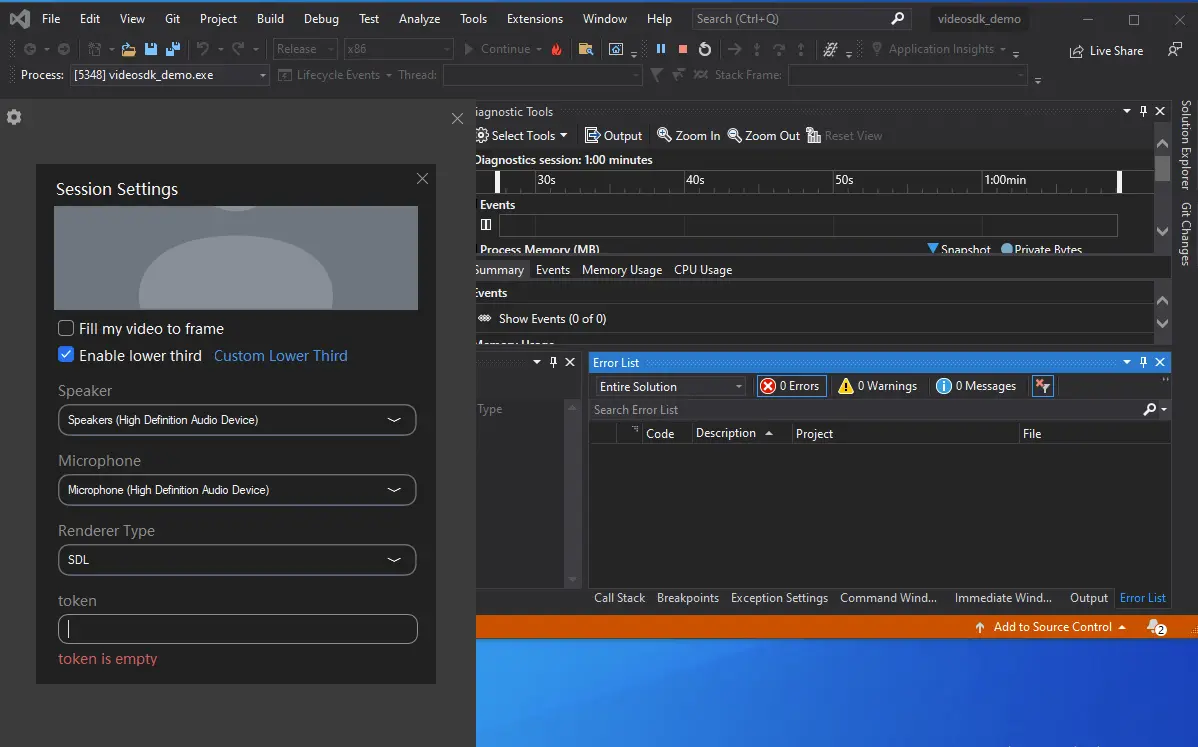Toggle the 0 Warnings filter in Error List

pyautogui.click(x=876, y=385)
